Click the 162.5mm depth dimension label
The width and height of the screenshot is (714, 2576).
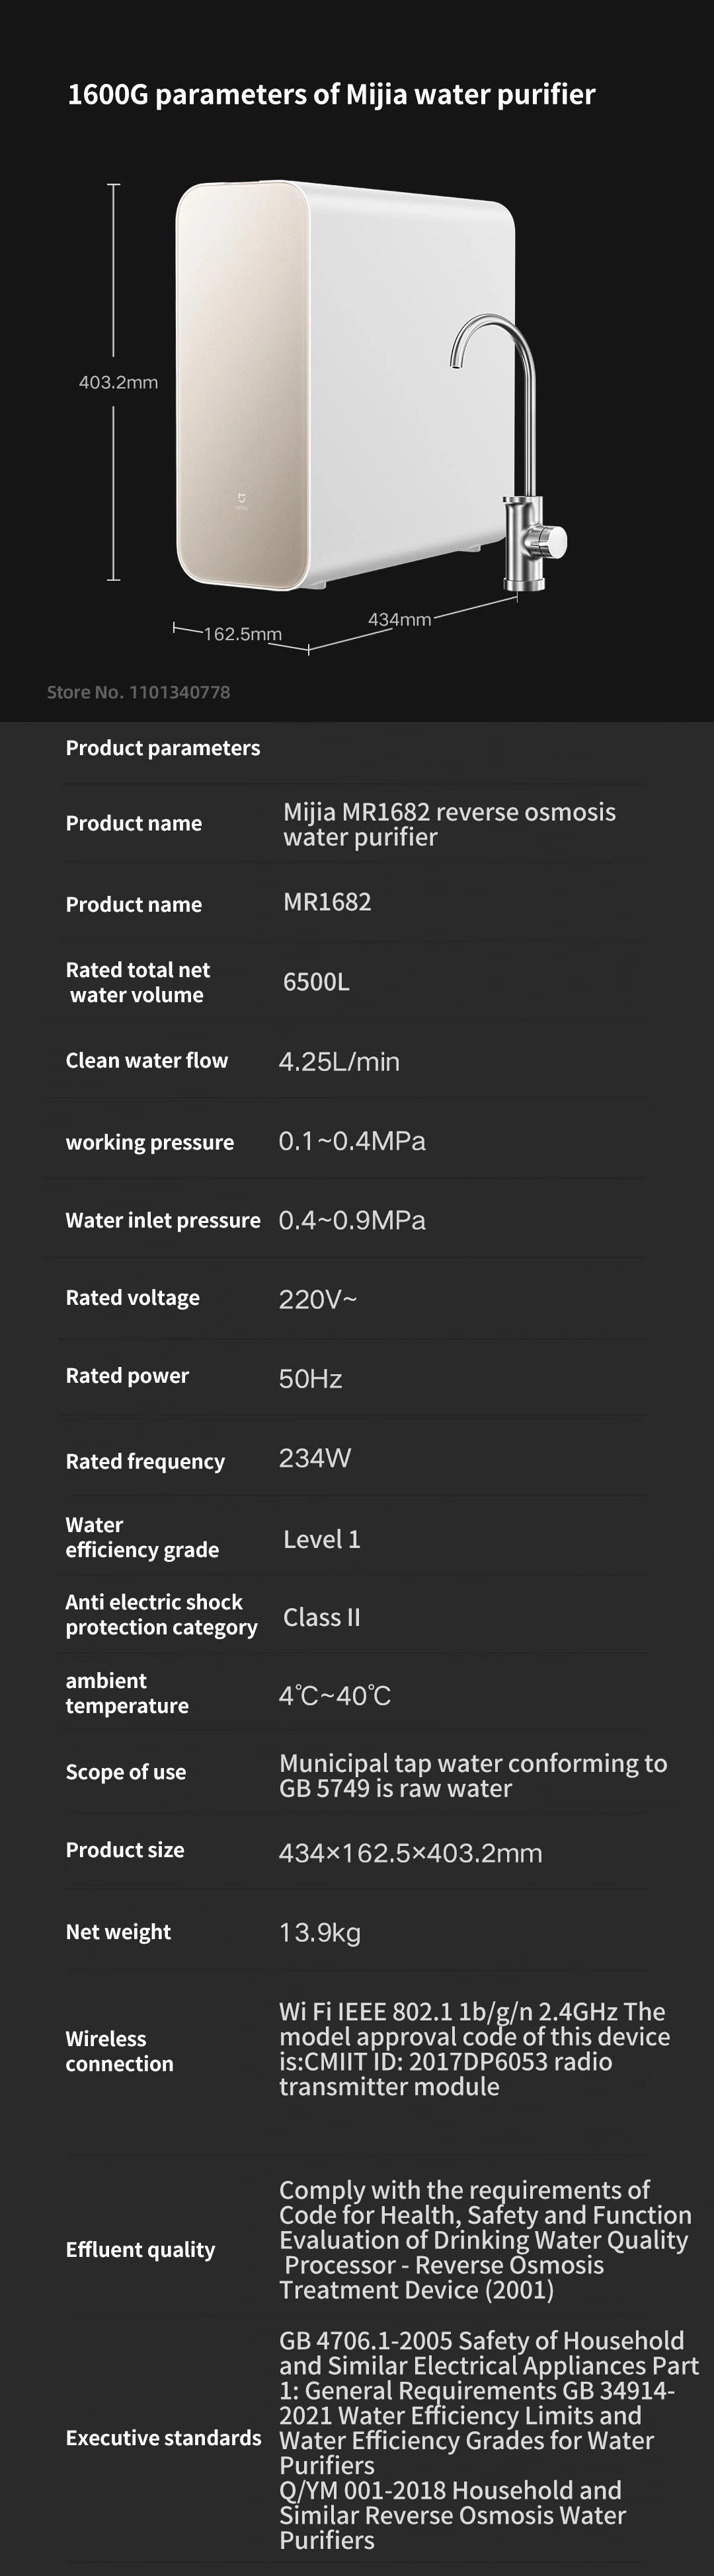[243, 634]
